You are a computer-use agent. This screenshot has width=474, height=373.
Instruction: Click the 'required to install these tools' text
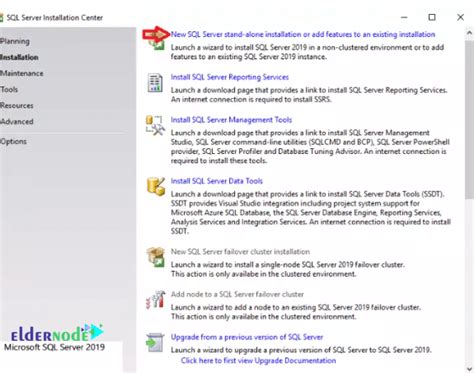click(x=219, y=161)
